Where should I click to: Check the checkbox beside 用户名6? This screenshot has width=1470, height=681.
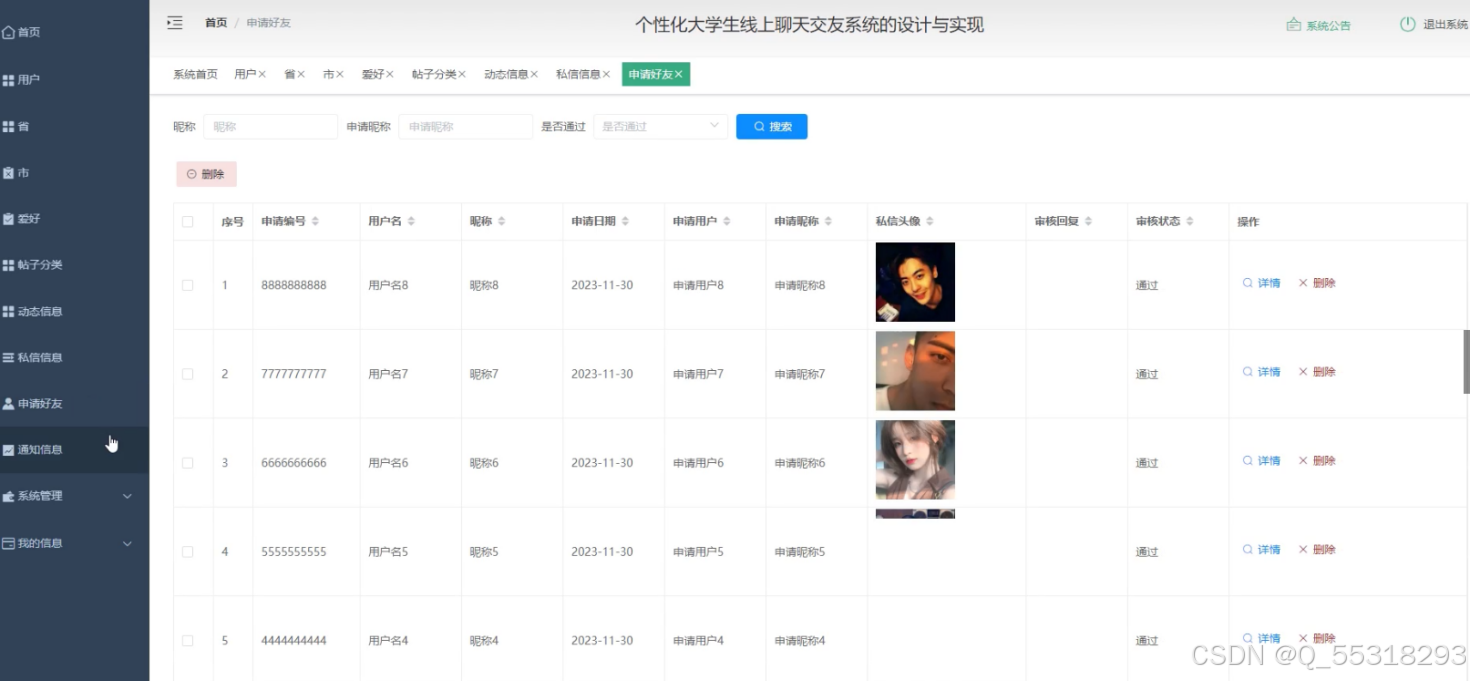190,462
